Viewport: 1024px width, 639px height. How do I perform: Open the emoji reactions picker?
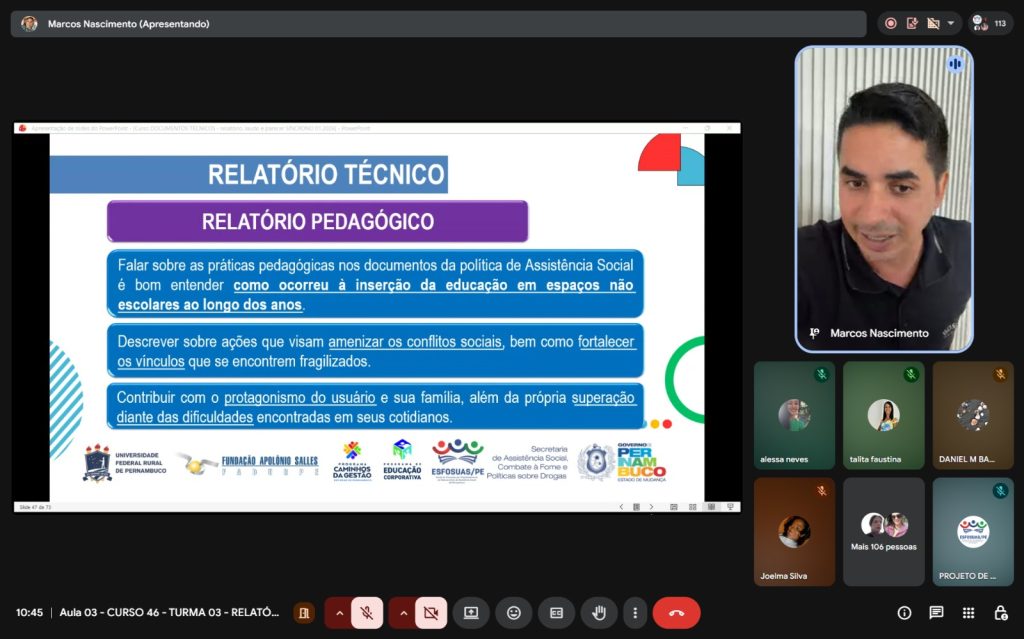pos(514,612)
